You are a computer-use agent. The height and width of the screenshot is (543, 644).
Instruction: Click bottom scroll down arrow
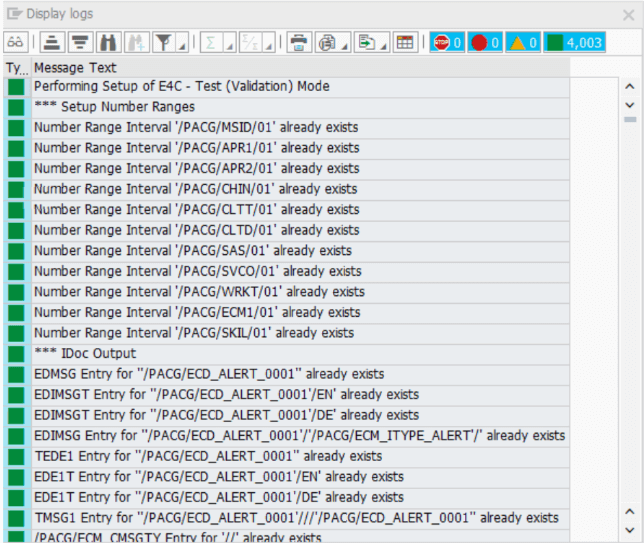coord(630,530)
